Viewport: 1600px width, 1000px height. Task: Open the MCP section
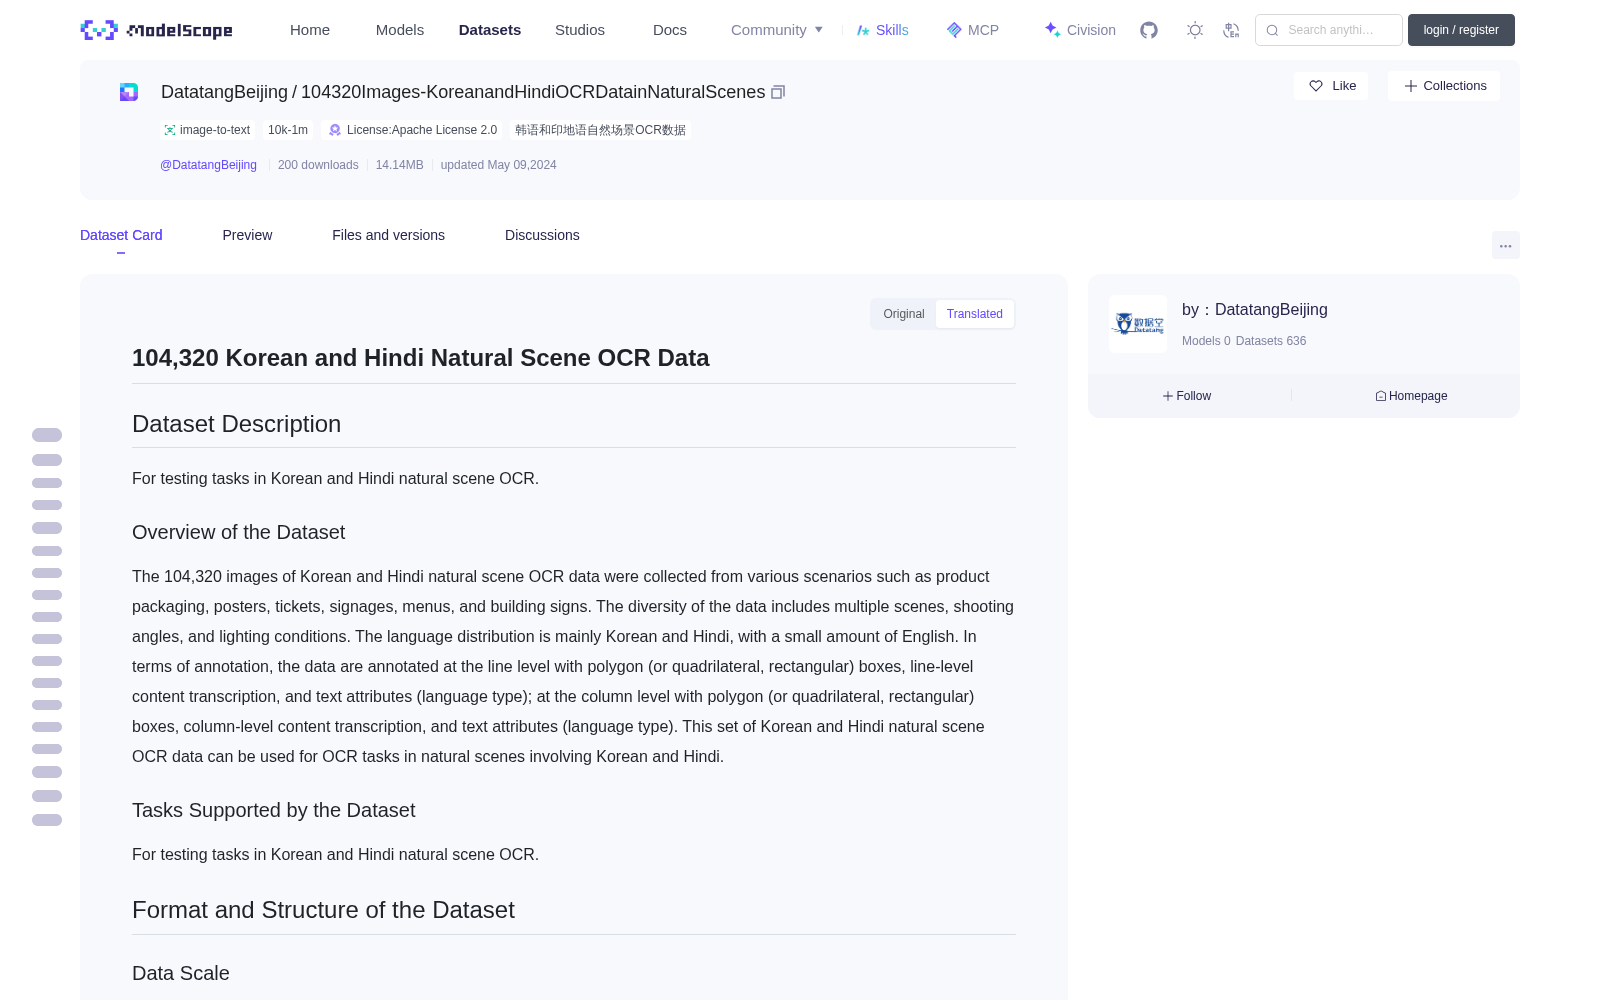tap(973, 30)
